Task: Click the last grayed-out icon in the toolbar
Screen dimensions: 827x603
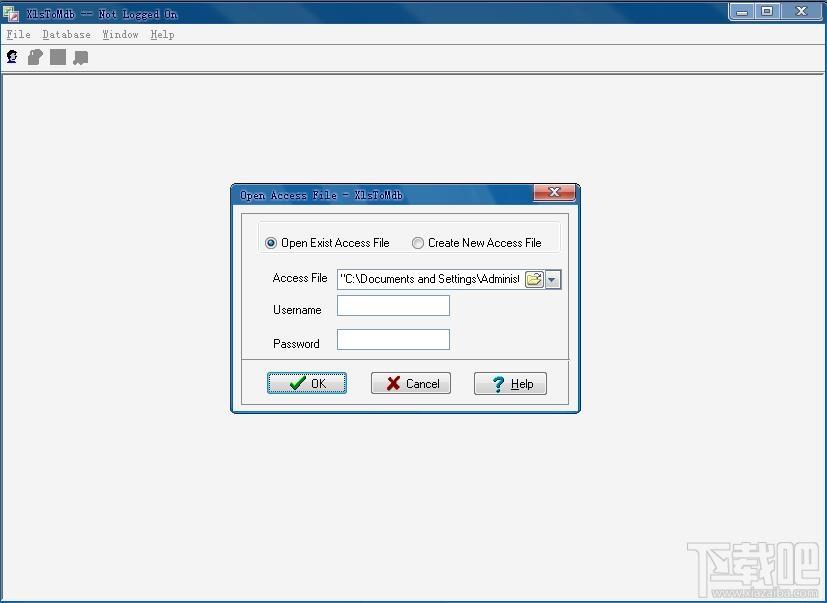Action: coord(81,58)
